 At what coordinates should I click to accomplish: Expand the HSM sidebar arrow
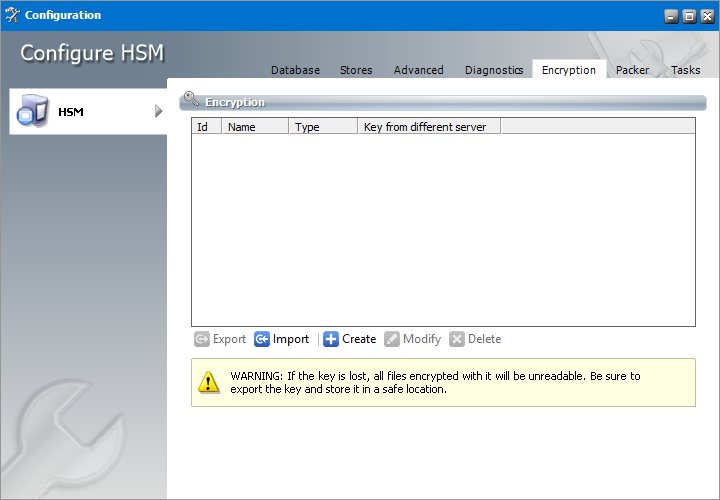158,111
